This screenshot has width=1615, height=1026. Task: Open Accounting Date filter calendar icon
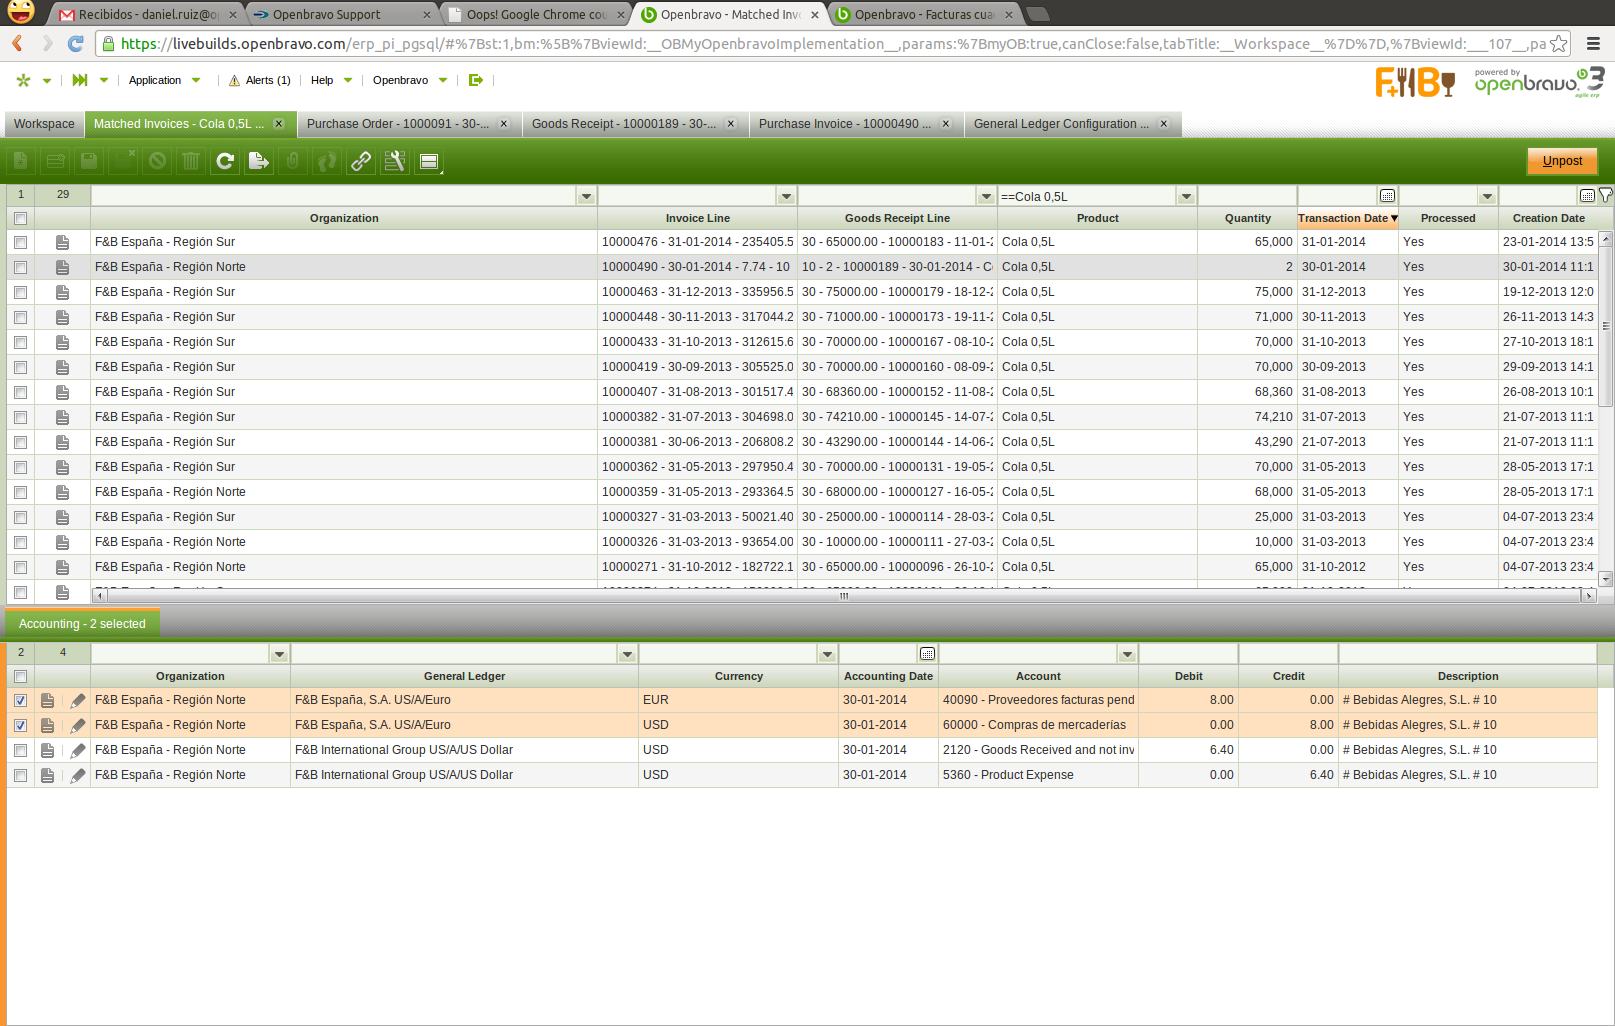pos(927,654)
